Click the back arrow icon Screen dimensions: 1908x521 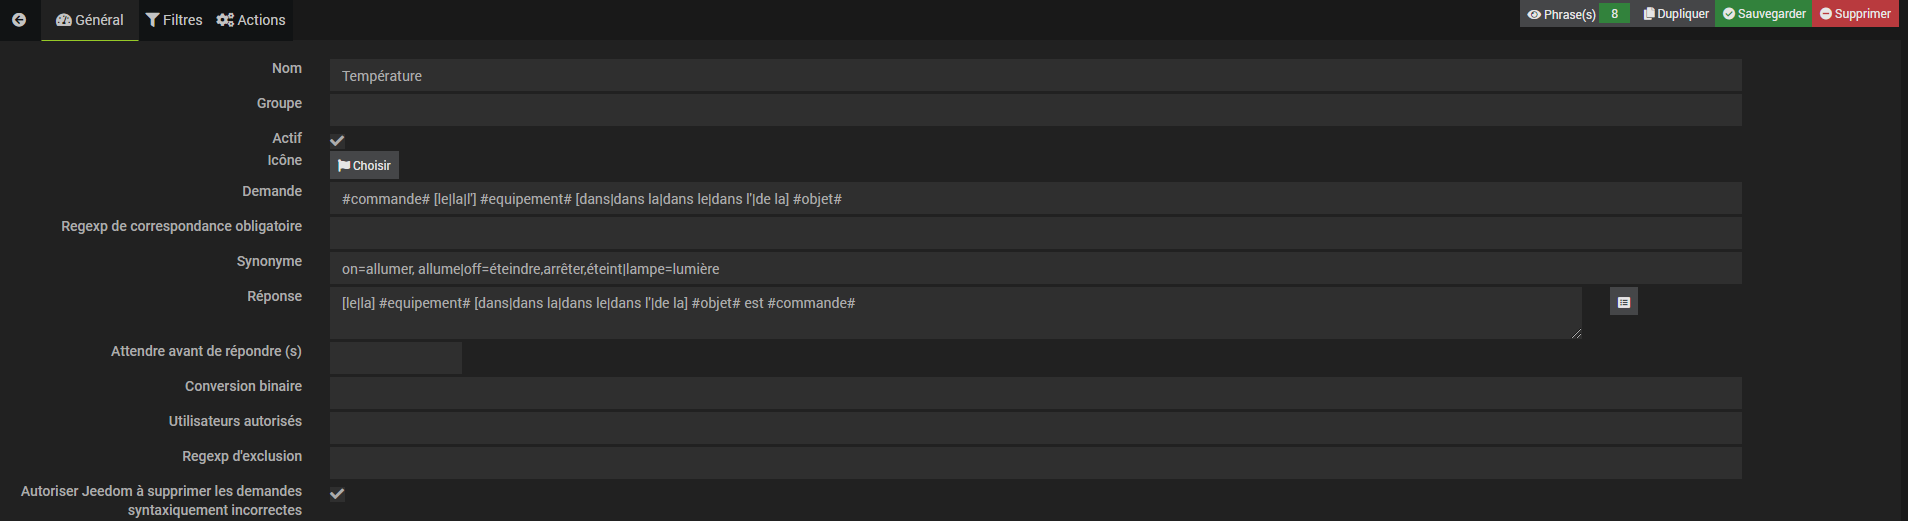(x=19, y=20)
